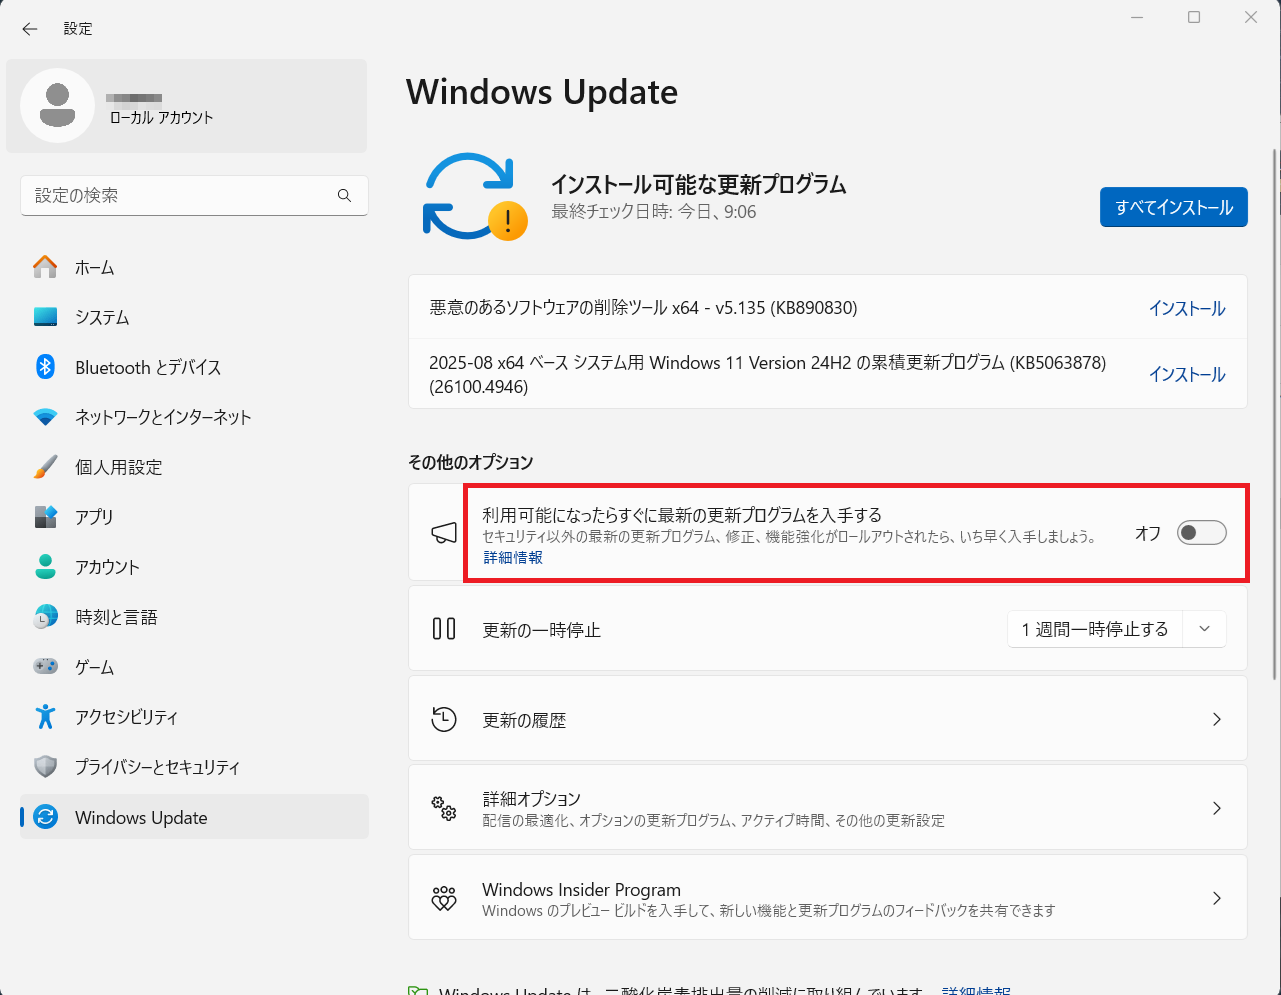Open the アクセシビリティ settings page
Image resolution: width=1281 pixels, height=995 pixels.
(x=194, y=717)
